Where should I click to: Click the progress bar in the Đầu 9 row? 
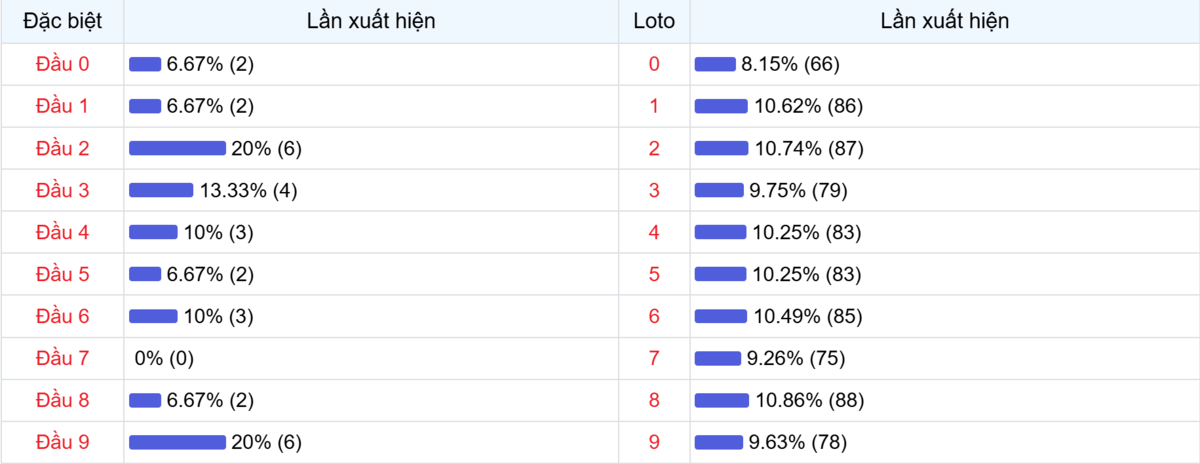177,442
